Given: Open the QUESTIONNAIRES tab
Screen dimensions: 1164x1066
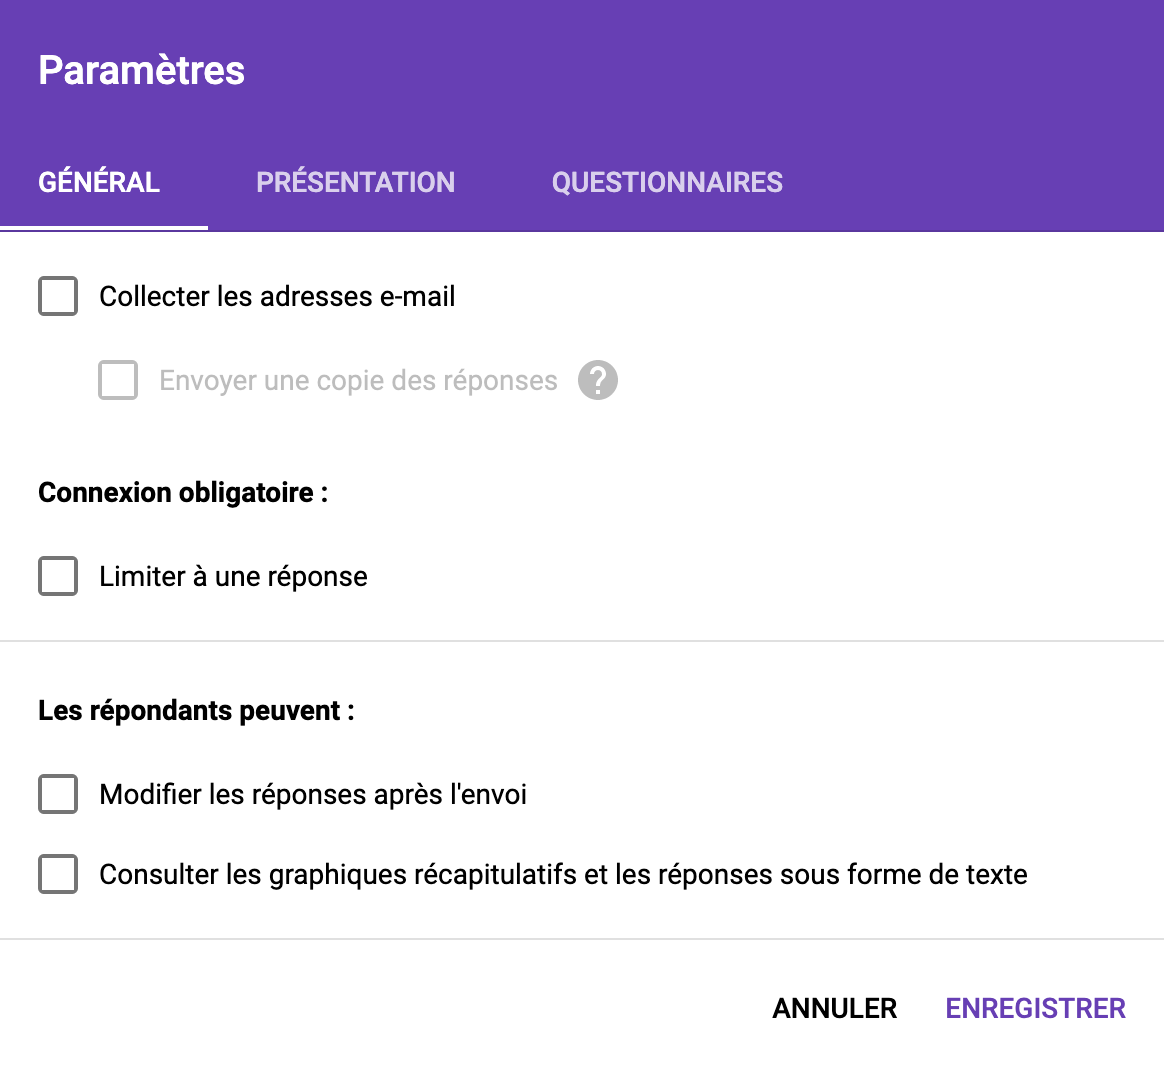Looking at the screenshot, I should (667, 182).
